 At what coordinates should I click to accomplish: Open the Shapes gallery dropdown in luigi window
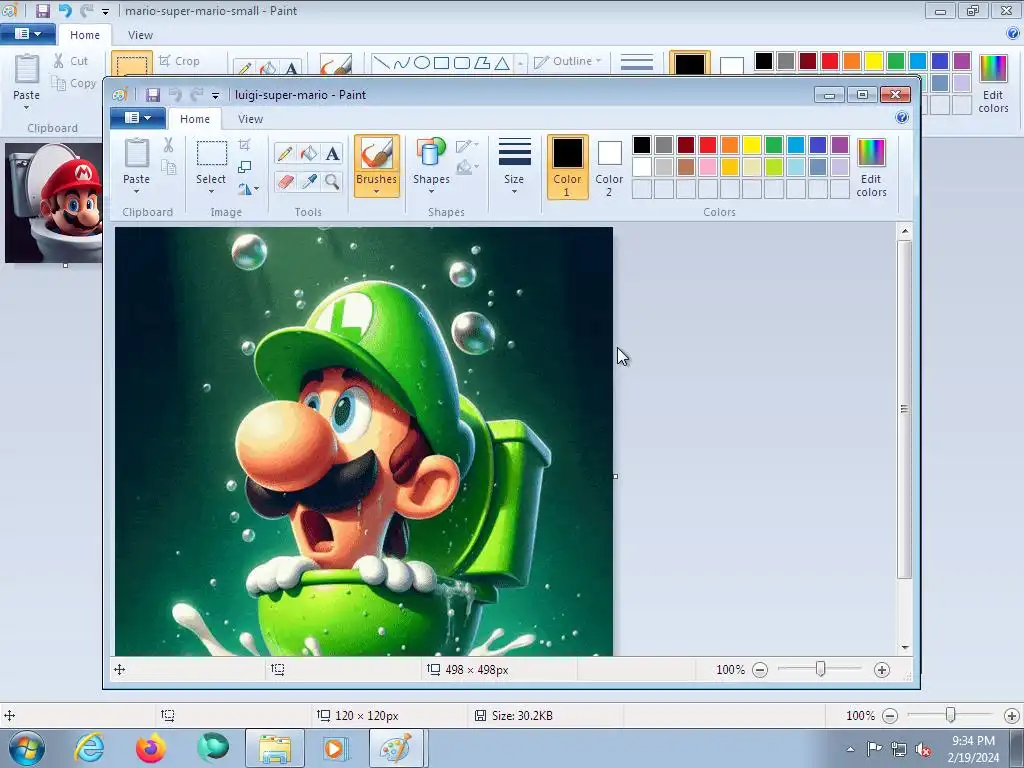(431, 191)
